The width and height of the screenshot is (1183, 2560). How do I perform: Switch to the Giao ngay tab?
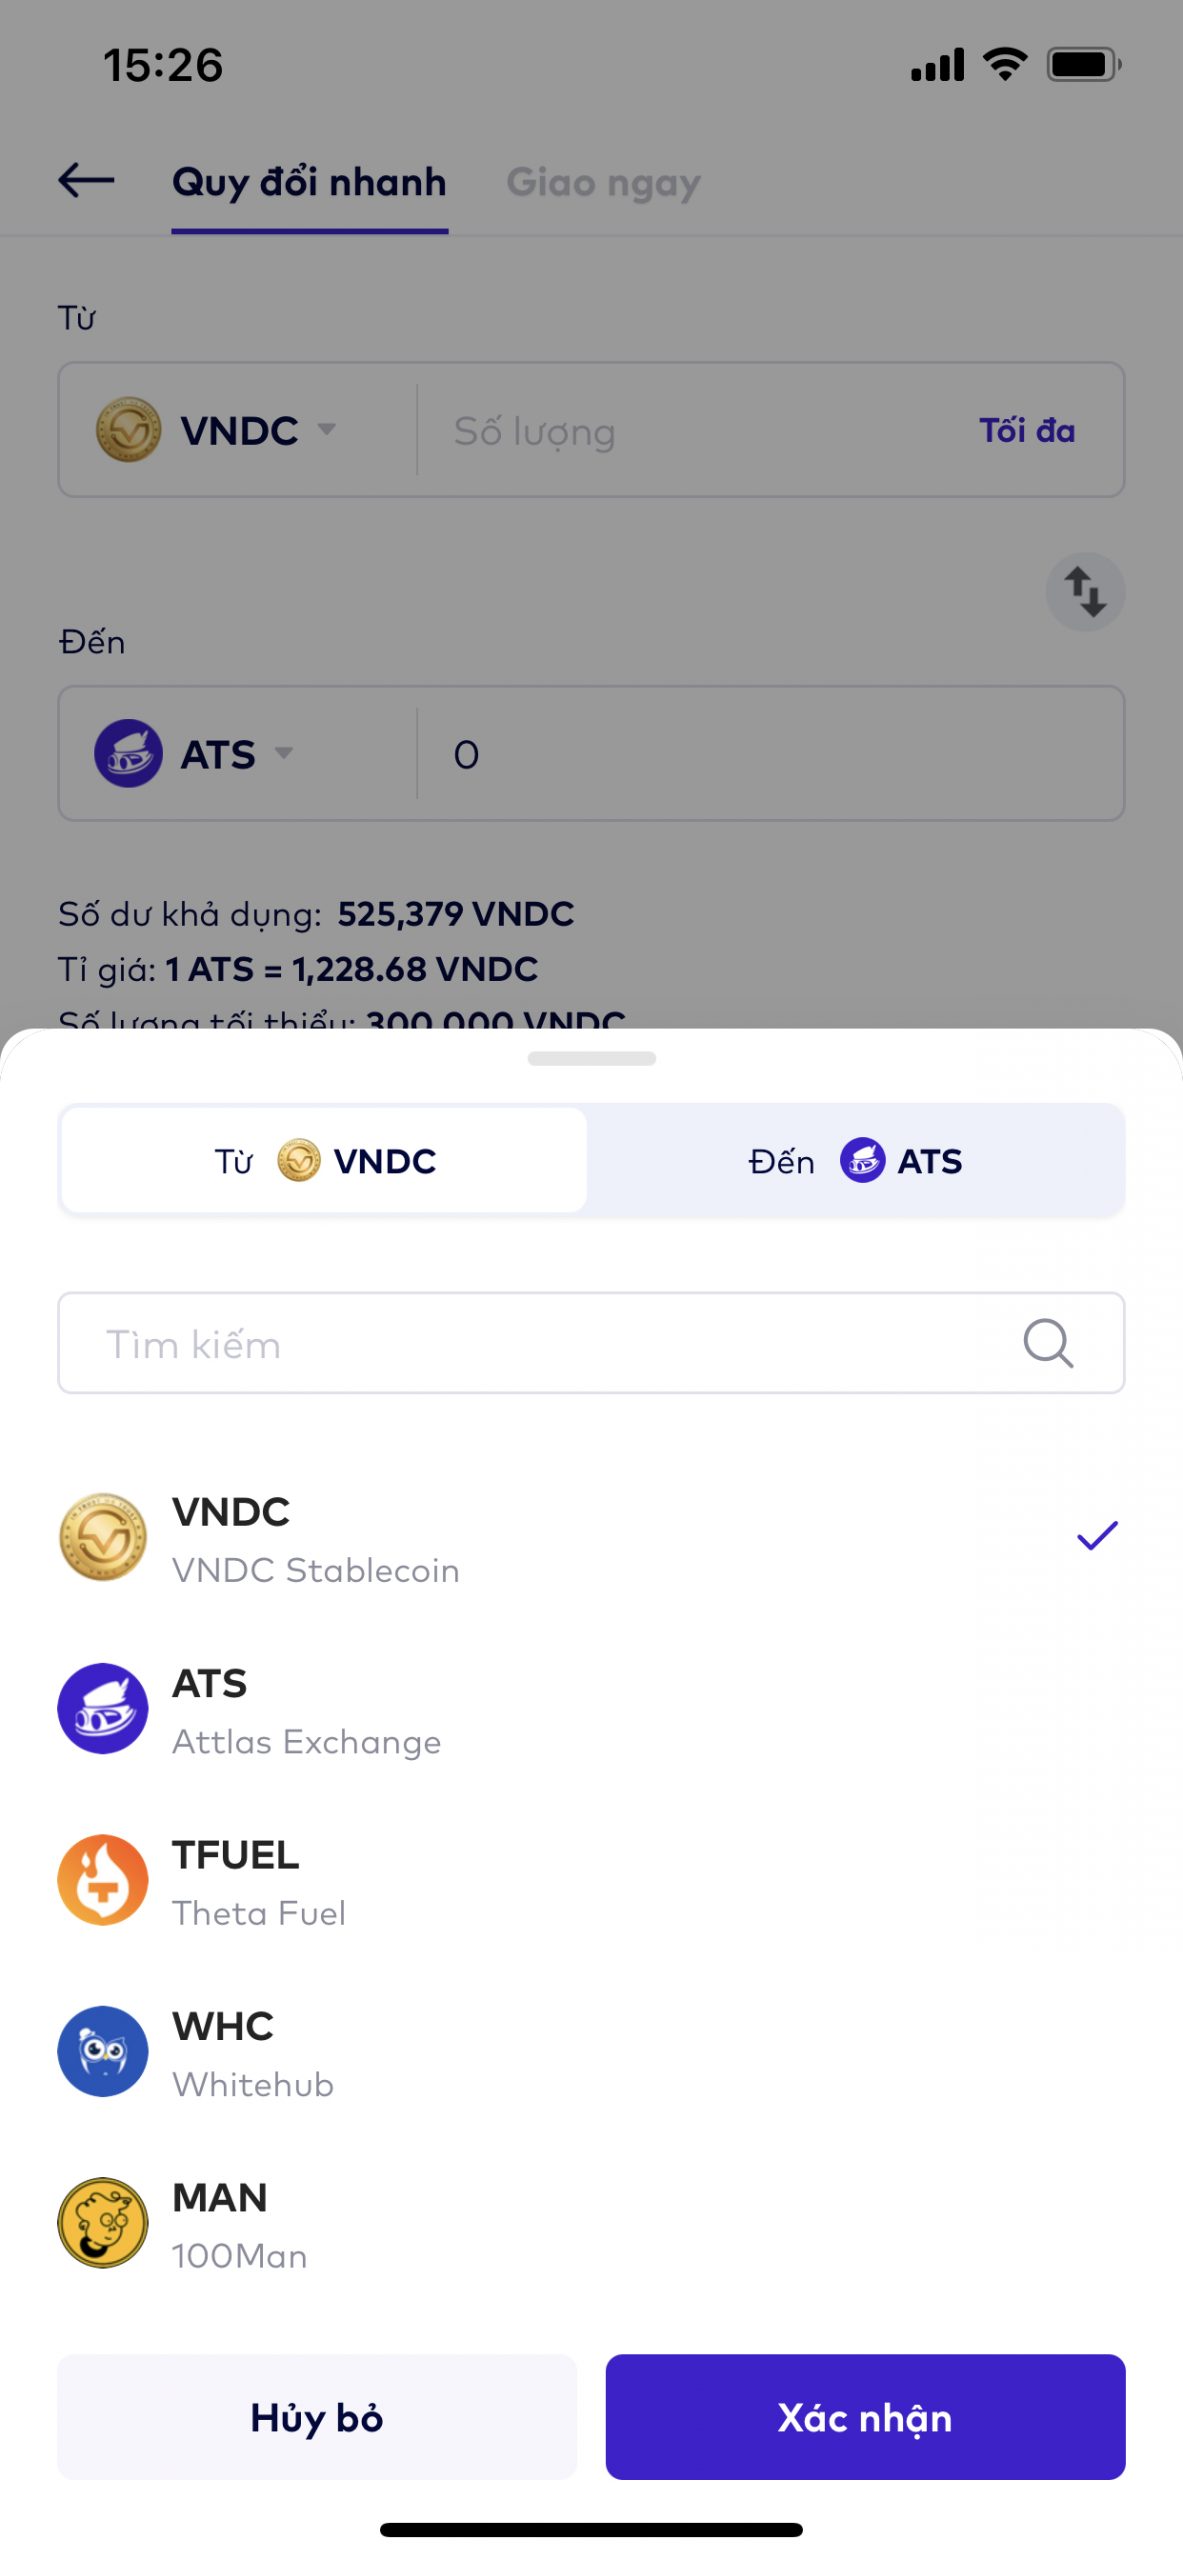[603, 183]
